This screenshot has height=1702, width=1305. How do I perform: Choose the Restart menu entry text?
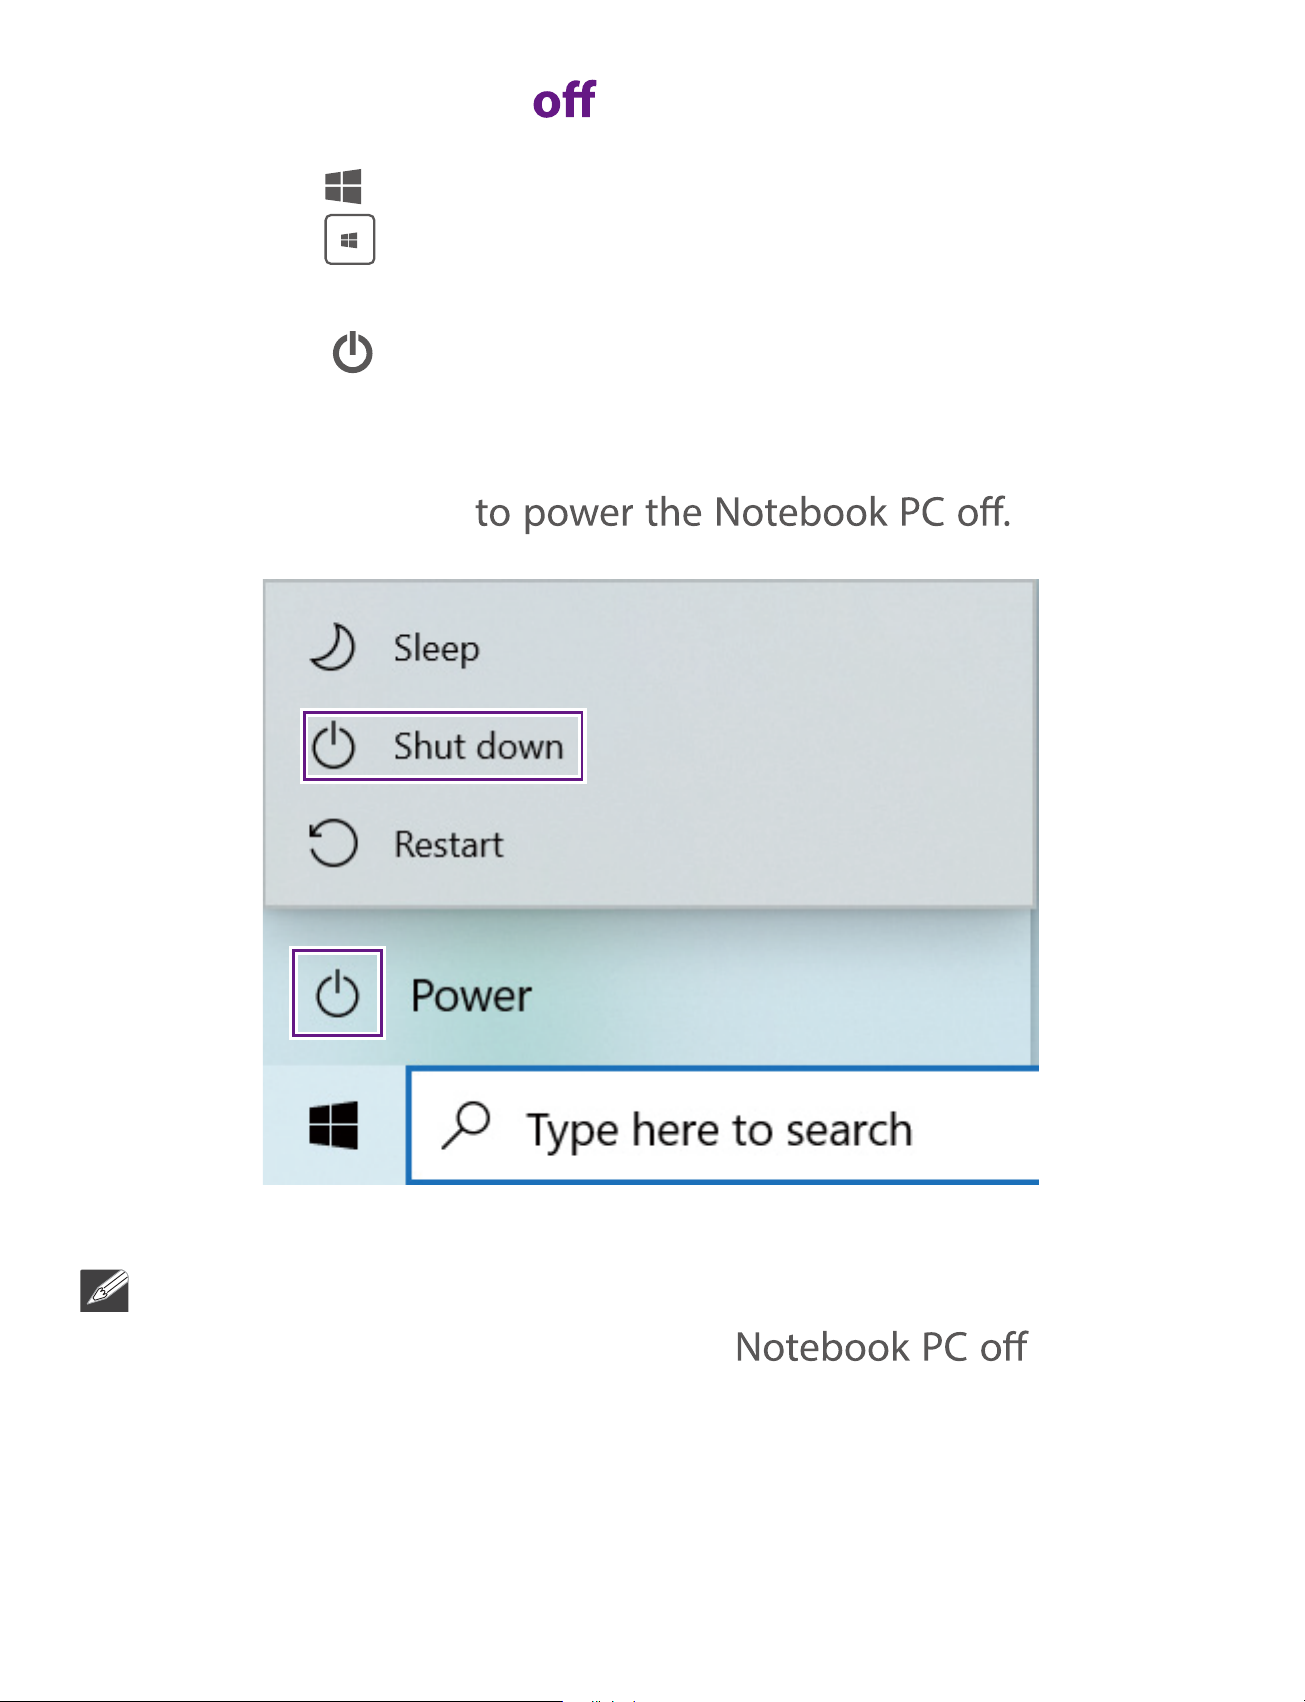point(448,845)
